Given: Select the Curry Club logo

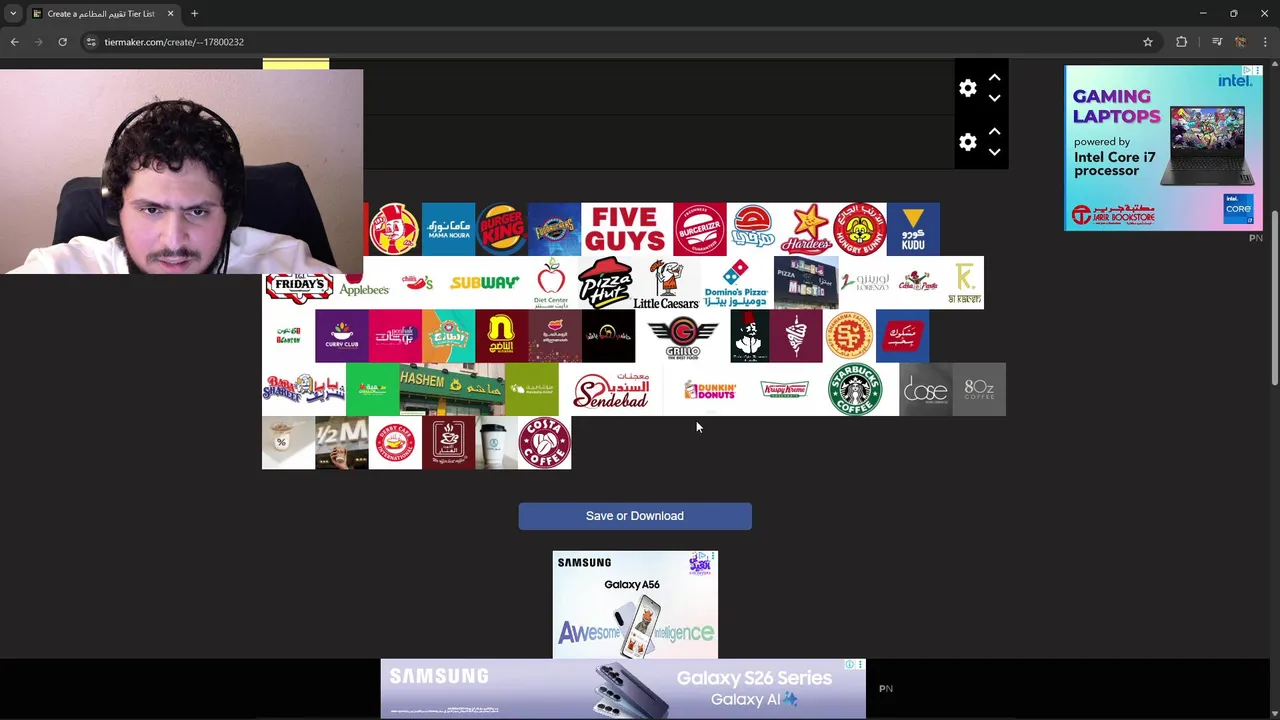Looking at the screenshot, I should coord(342,336).
